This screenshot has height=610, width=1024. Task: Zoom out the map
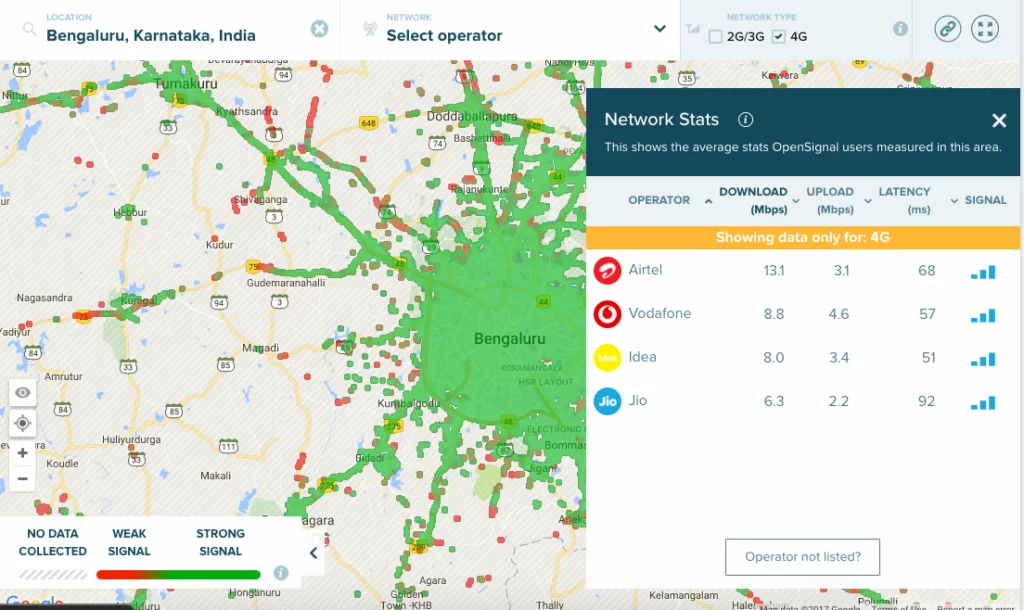(x=23, y=479)
